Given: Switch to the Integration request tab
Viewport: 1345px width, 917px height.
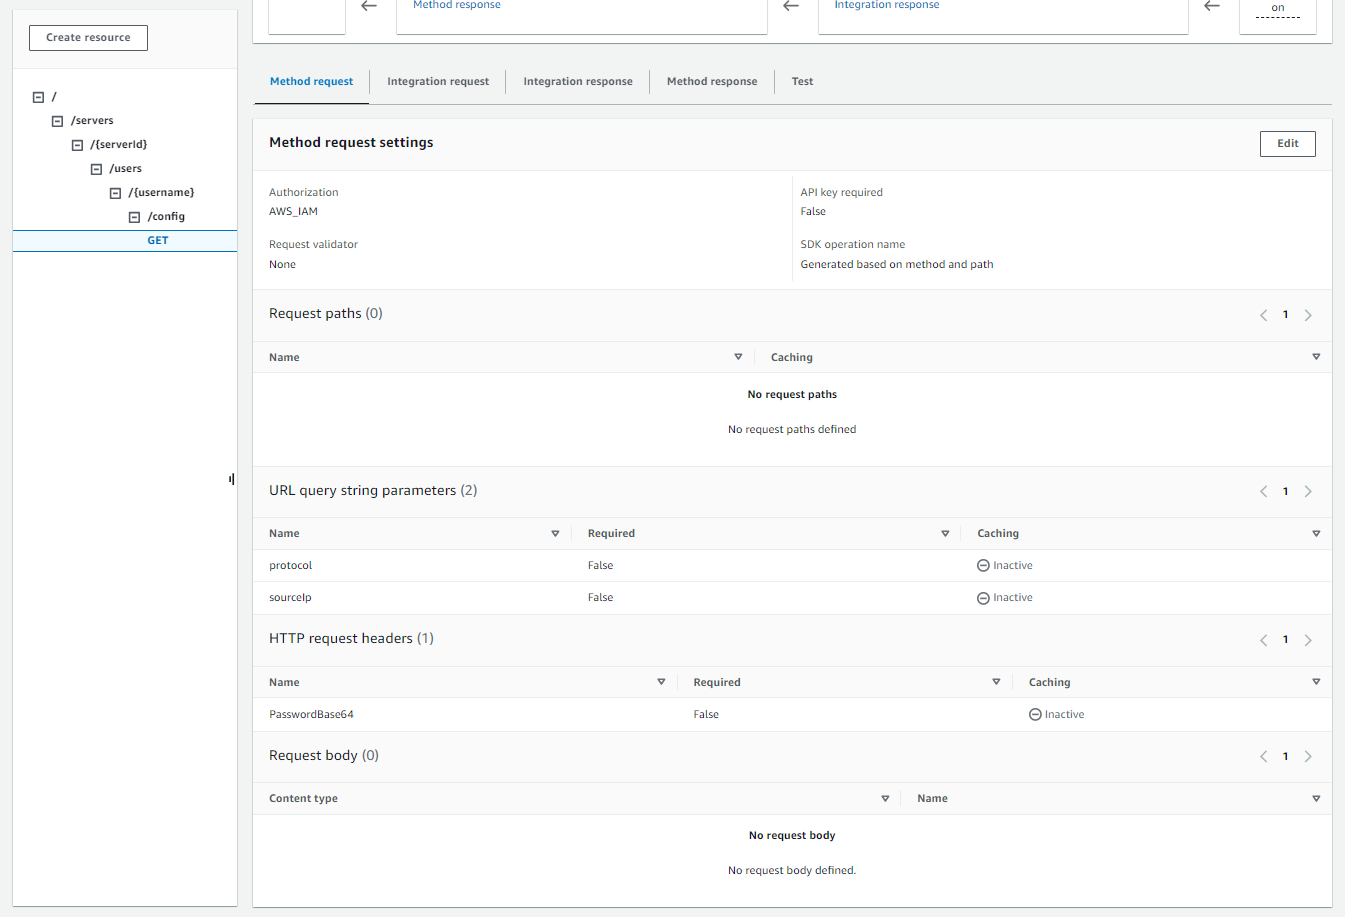Looking at the screenshot, I should tap(437, 81).
